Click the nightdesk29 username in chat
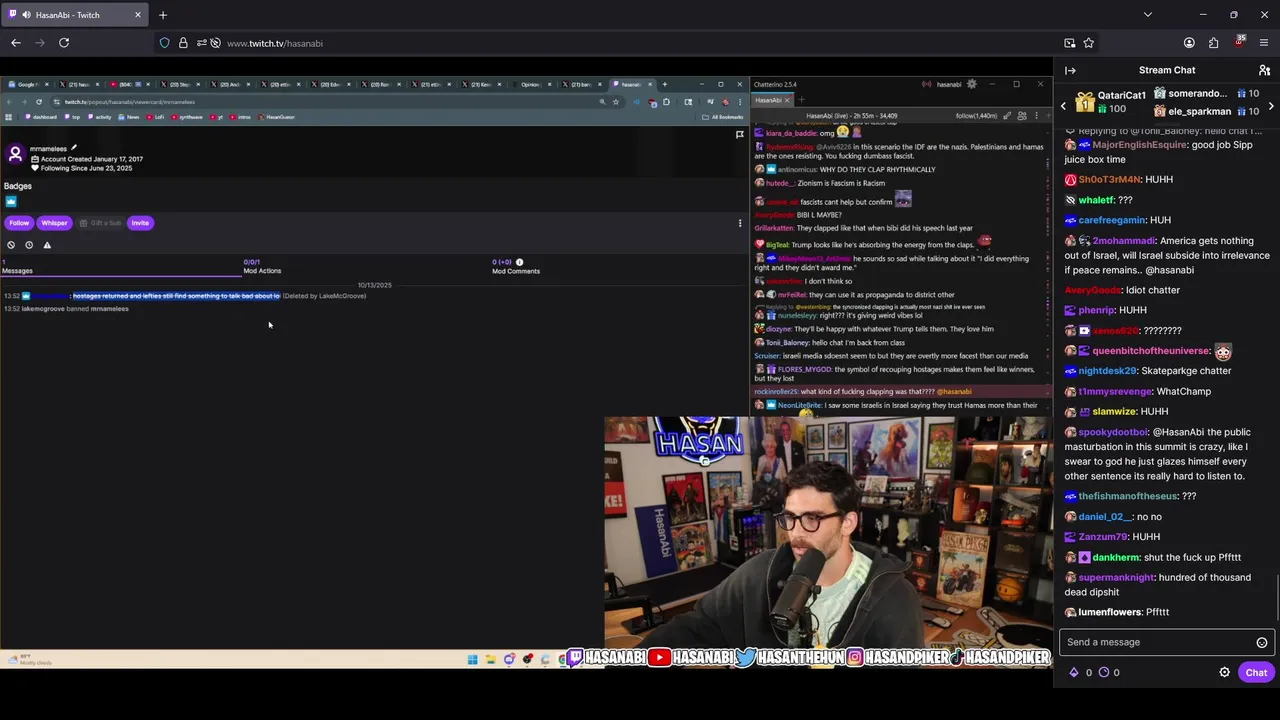This screenshot has width=1280, height=720. [1107, 371]
